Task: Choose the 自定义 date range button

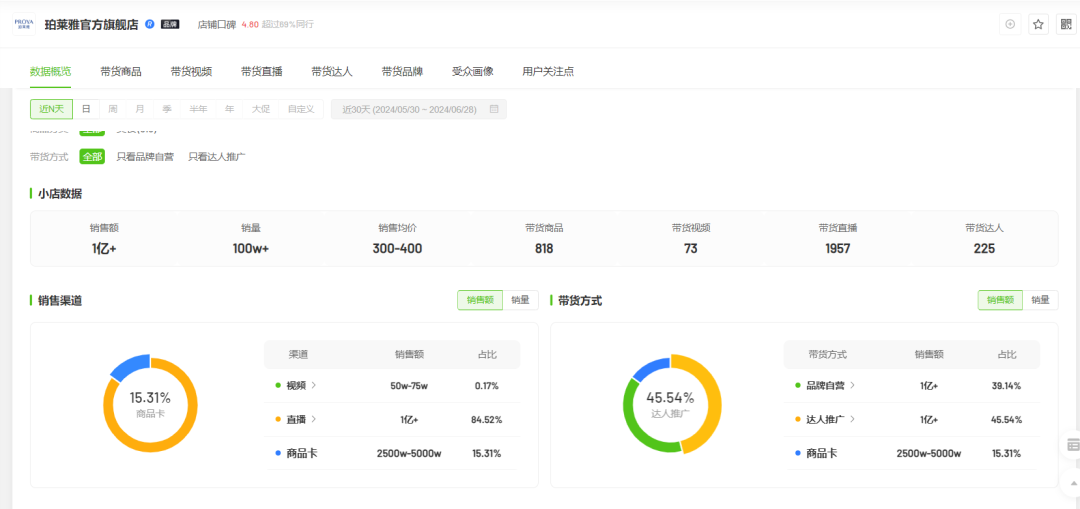Action: click(301, 109)
